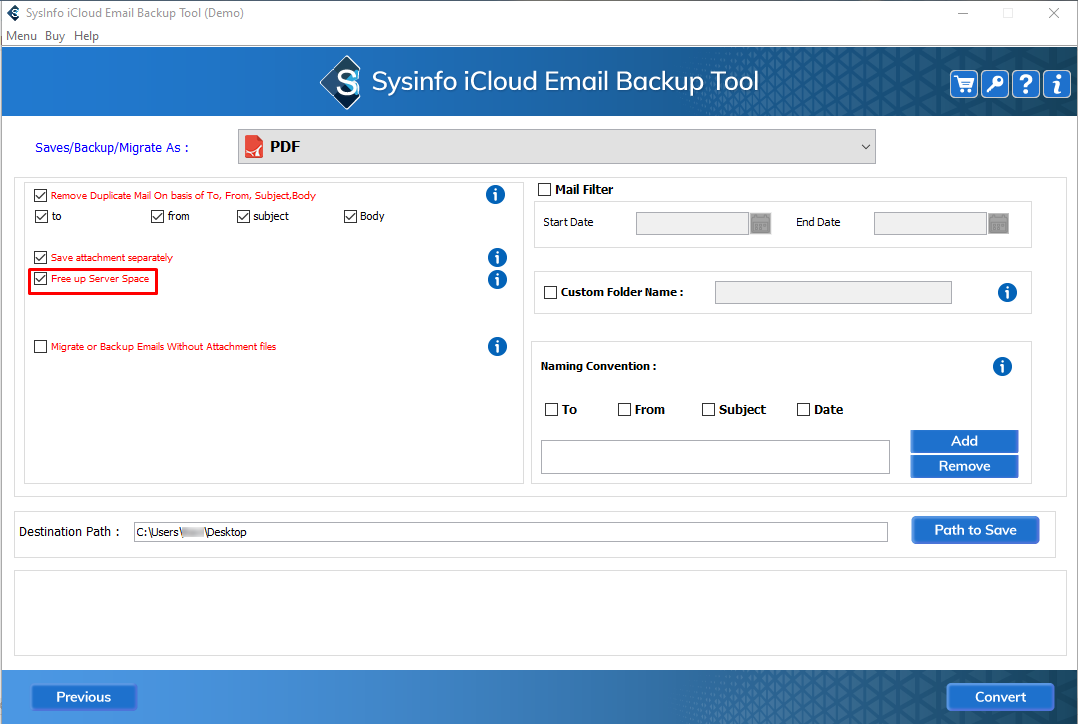Click the Destination Path text field
This screenshot has height=724, width=1078.
click(x=510, y=532)
